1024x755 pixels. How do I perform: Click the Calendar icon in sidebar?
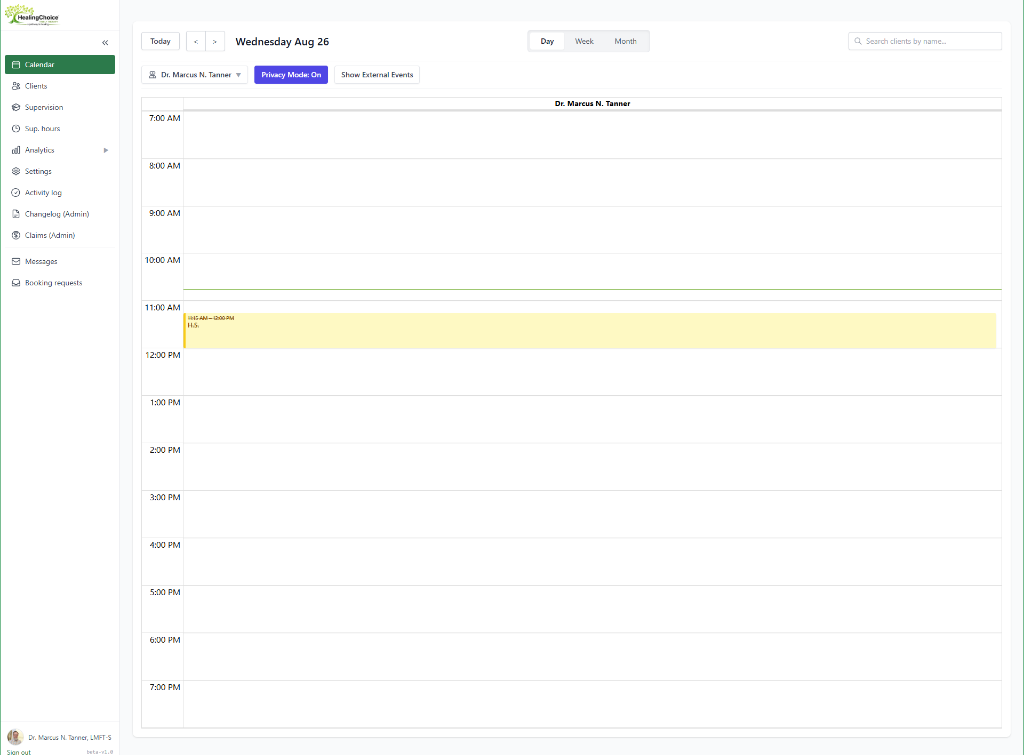16,65
